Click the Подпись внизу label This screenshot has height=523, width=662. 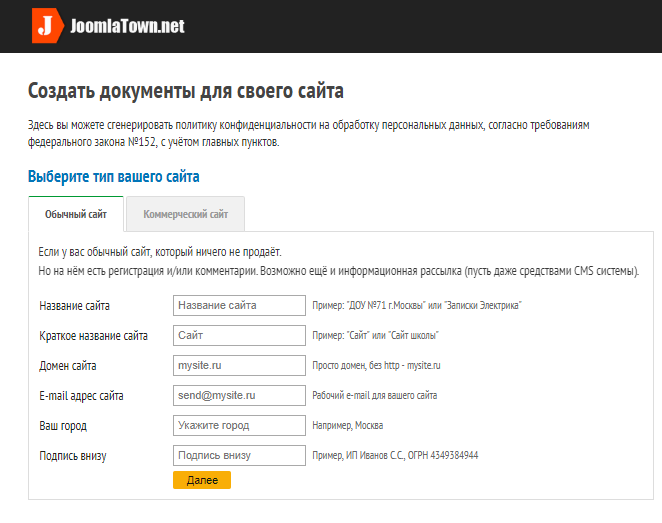coord(73,456)
